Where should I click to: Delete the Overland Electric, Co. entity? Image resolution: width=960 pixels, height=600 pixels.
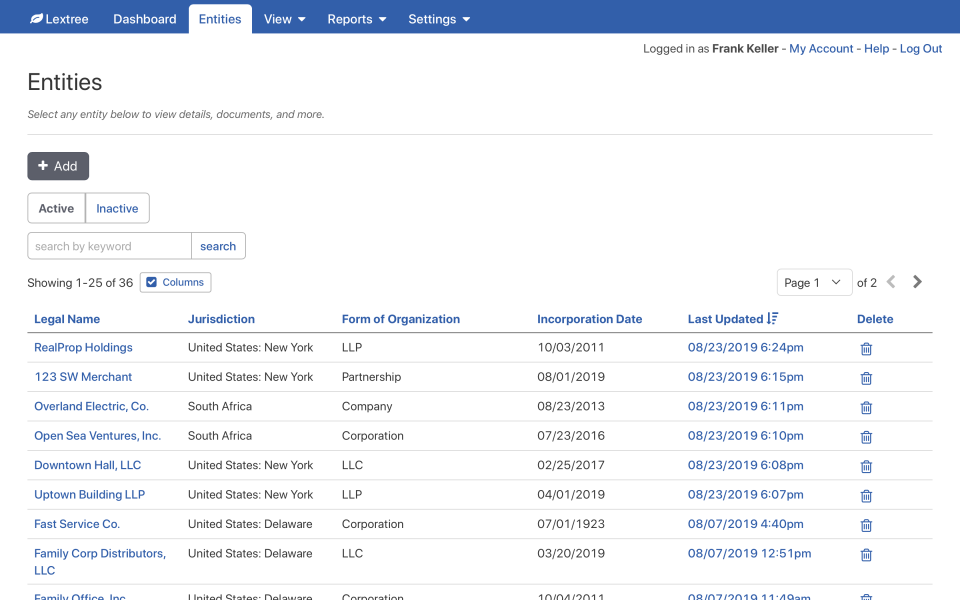(x=865, y=407)
